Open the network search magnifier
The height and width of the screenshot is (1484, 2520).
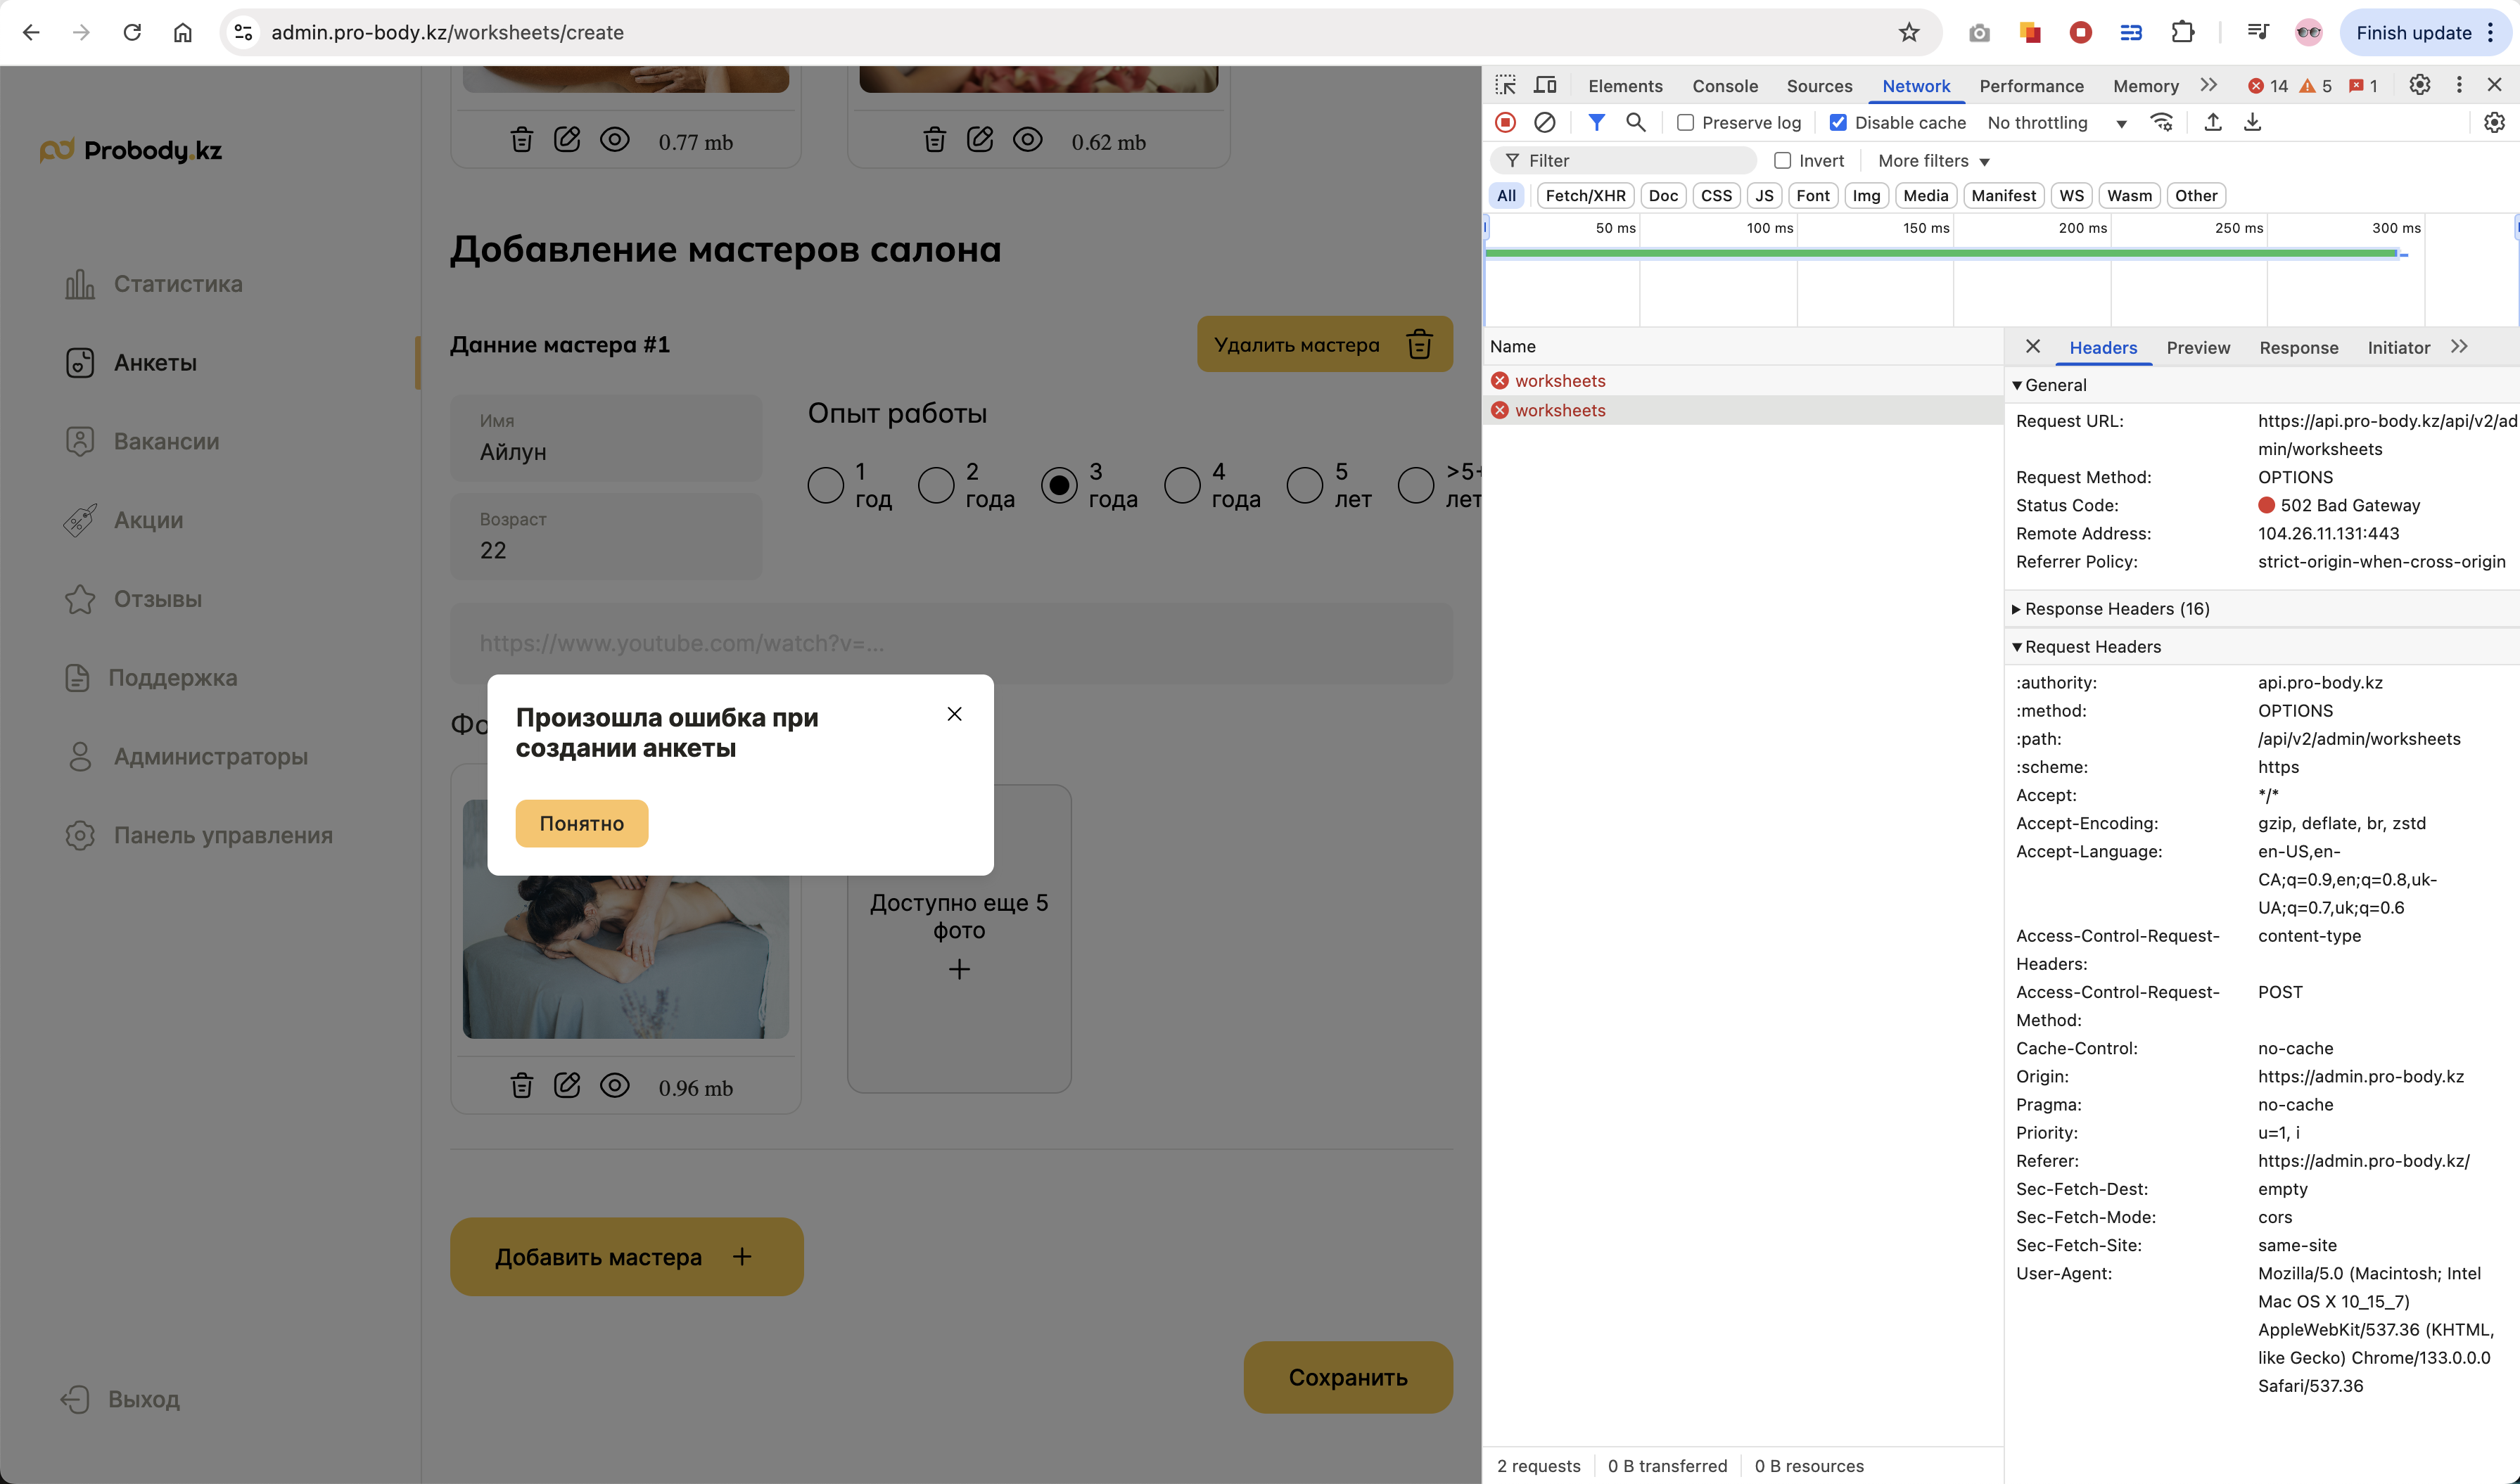click(1635, 122)
